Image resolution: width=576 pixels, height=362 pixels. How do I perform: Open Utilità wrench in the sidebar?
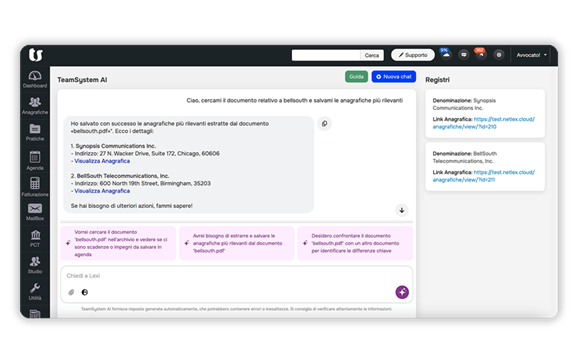pos(35,291)
